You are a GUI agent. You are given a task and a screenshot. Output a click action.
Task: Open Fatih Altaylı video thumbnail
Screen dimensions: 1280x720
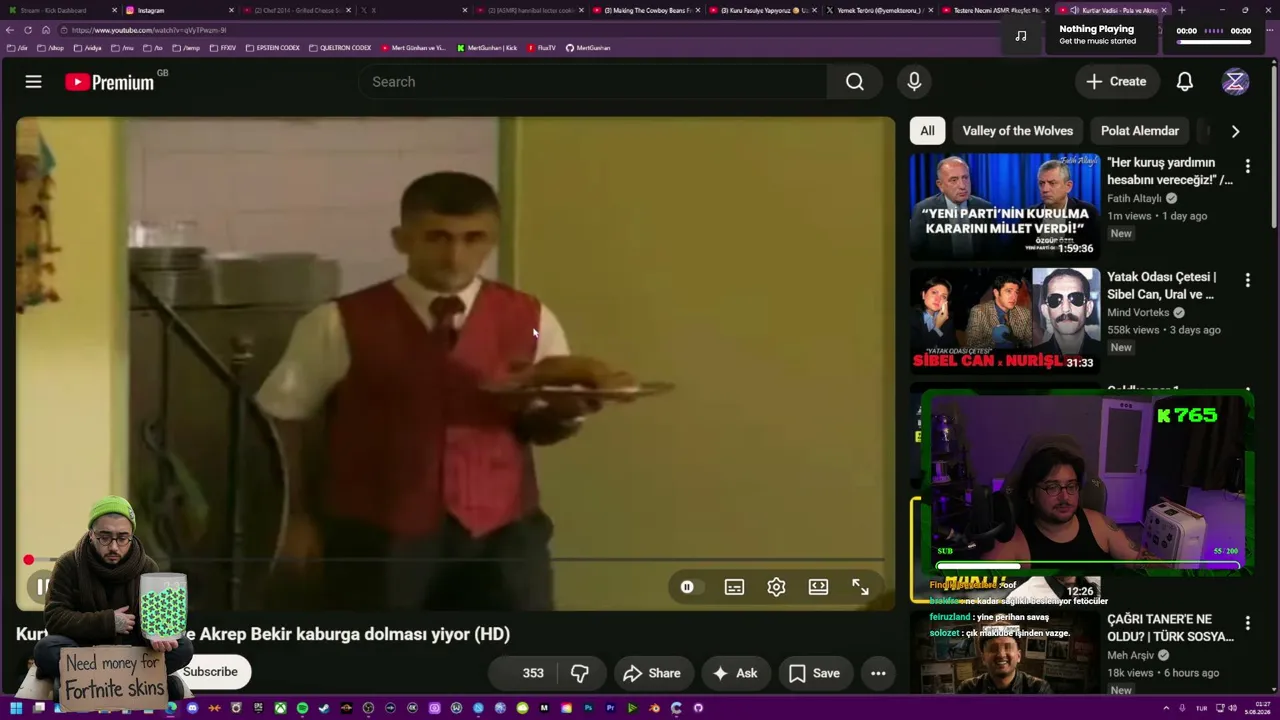[x=1005, y=206]
